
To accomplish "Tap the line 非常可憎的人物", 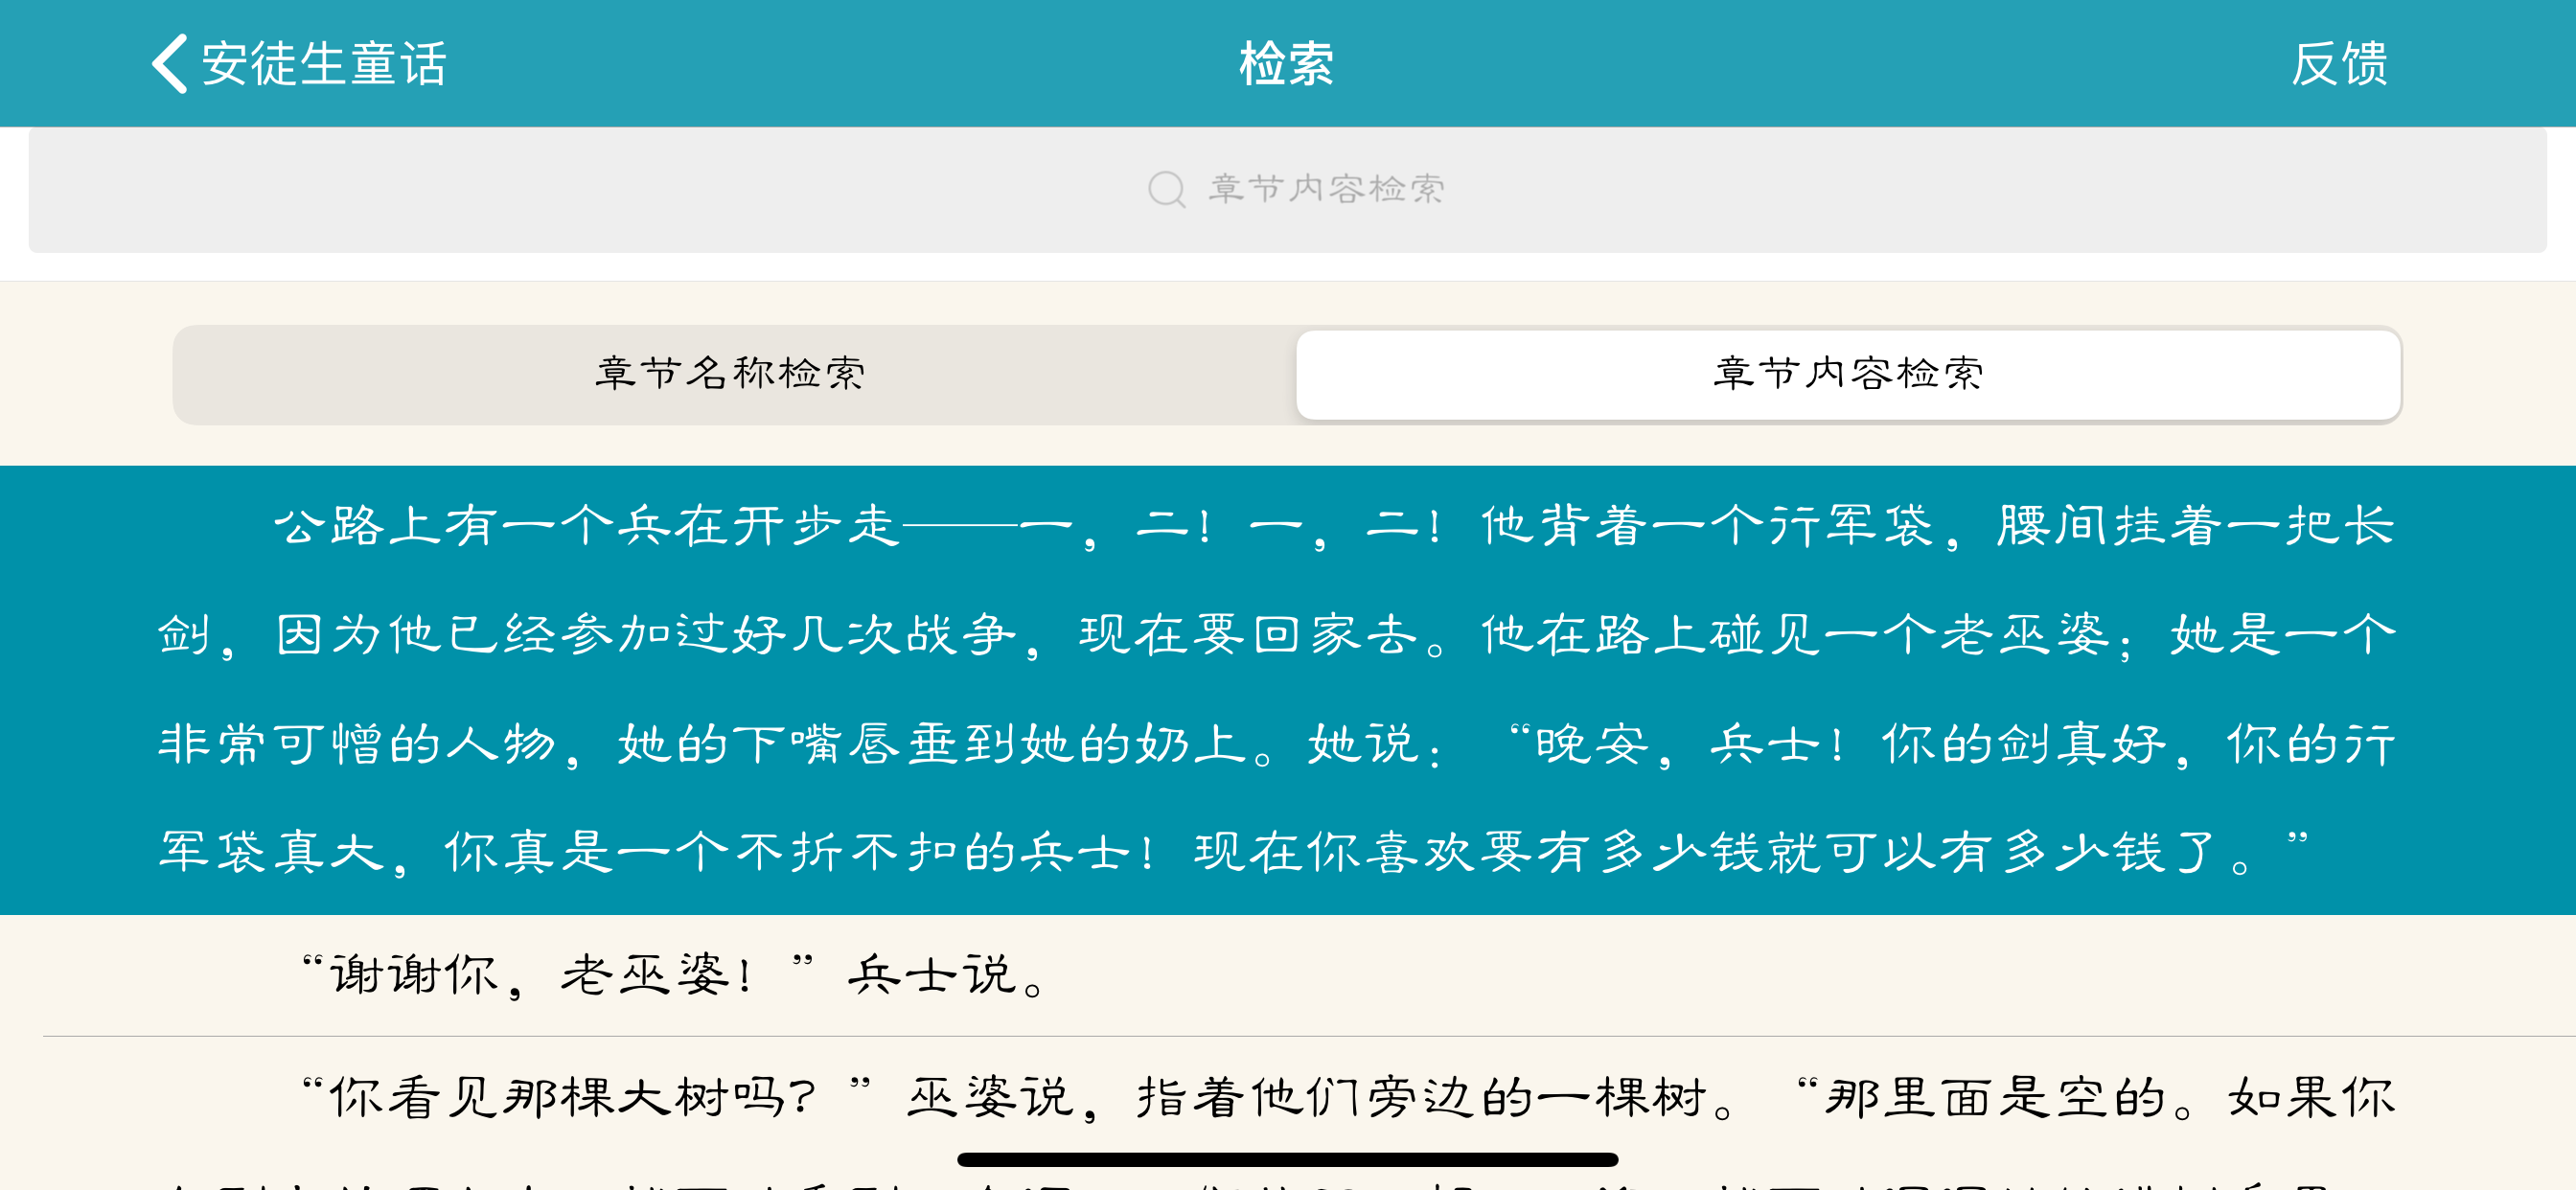I will (x=355, y=744).
